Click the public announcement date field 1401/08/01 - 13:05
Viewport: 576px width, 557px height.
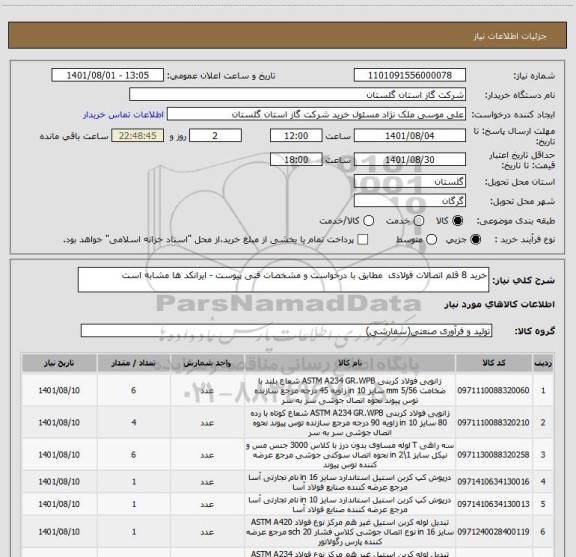[x=108, y=75]
